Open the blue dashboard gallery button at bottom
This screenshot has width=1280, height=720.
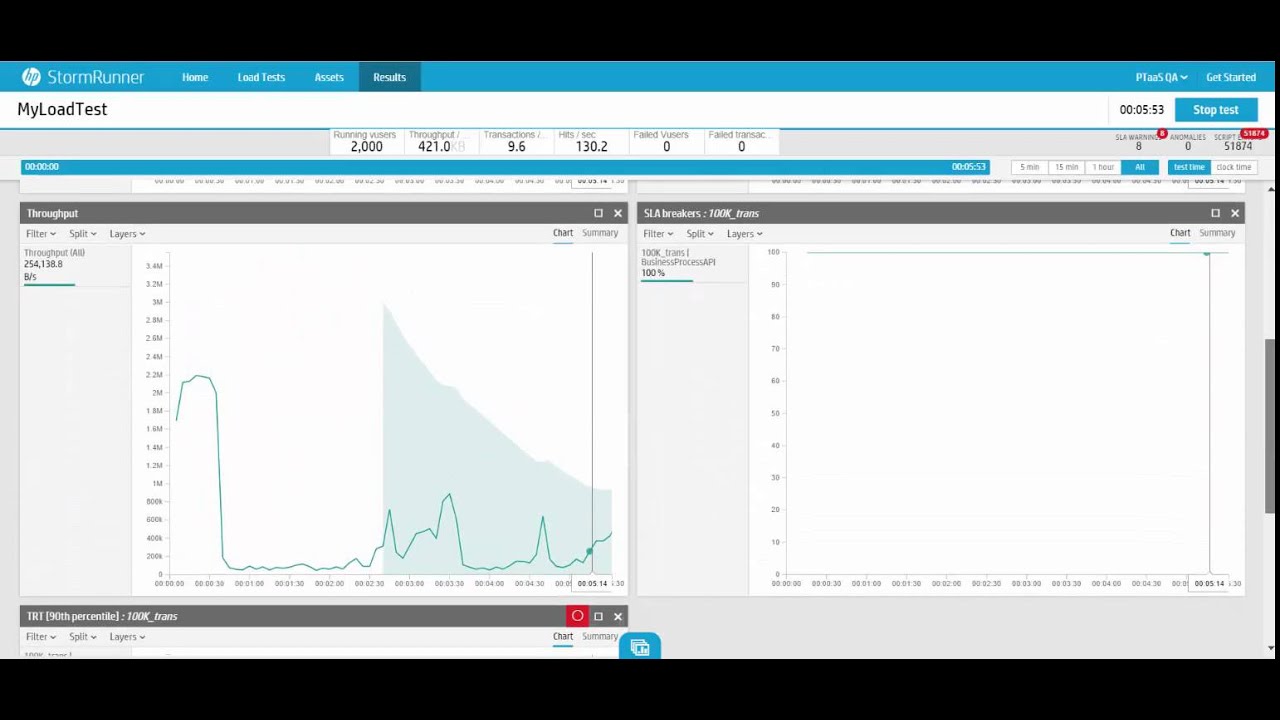640,647
